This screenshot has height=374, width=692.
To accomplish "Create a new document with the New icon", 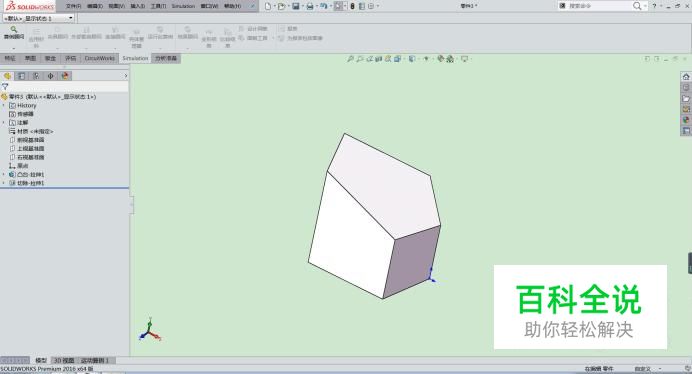I will [268, 6].
